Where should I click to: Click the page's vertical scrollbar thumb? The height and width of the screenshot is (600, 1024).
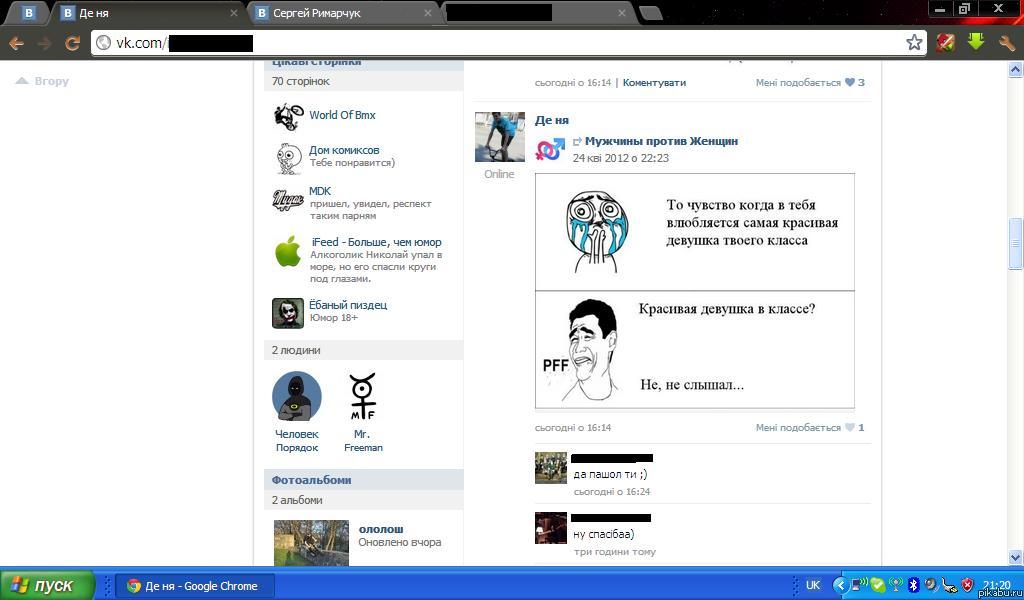coord(1016,243)
